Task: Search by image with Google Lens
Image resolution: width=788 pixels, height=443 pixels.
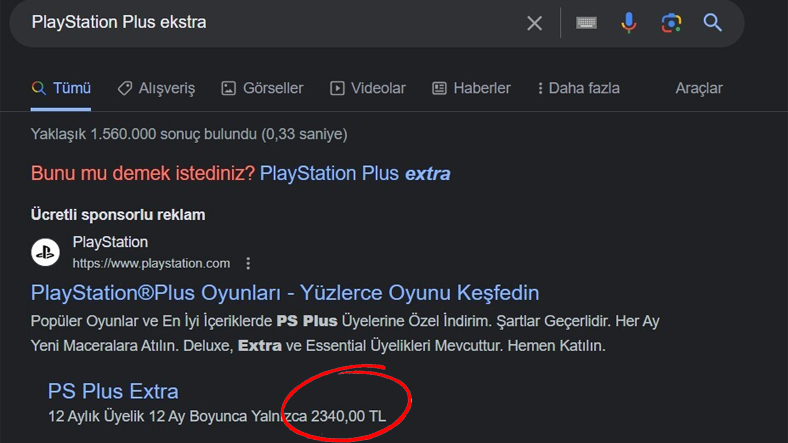Action: tap(670, 22)
